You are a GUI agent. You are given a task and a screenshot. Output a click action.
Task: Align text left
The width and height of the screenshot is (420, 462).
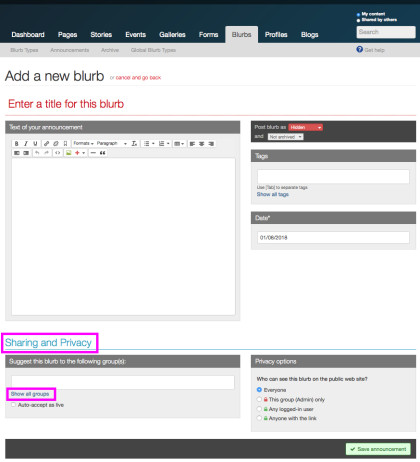(192, 144)
